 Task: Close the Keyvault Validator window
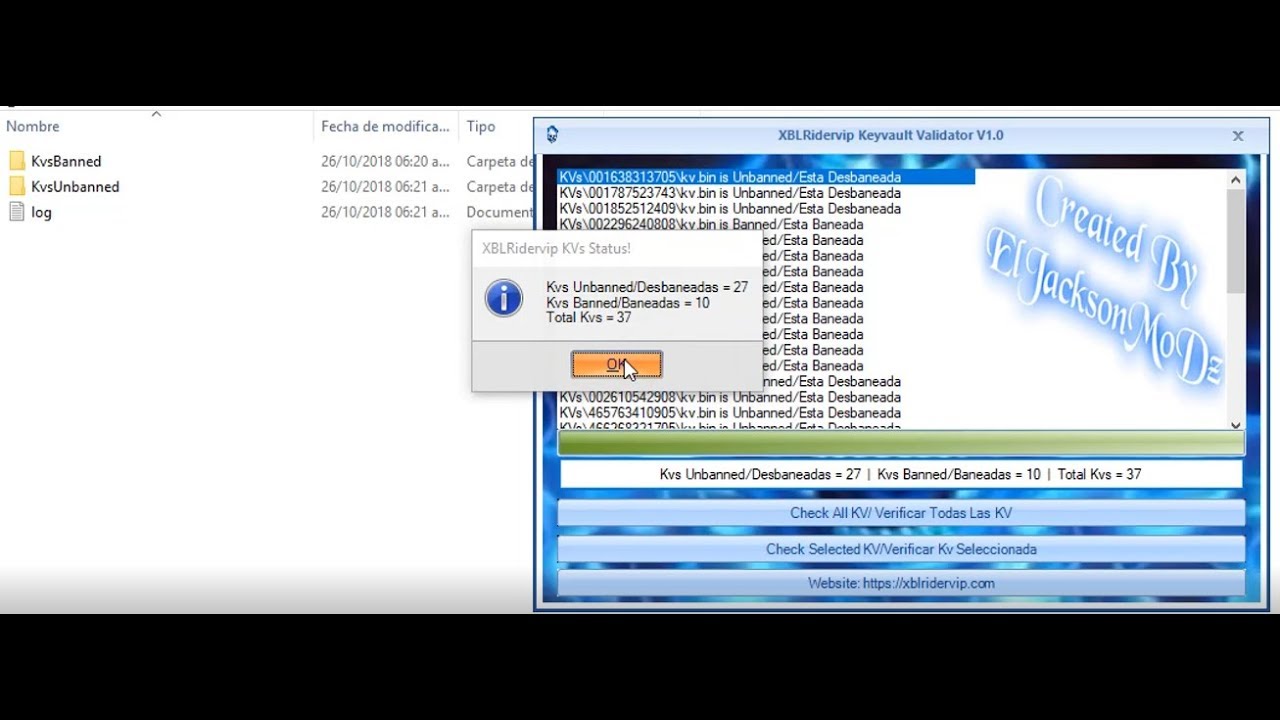1238,136
